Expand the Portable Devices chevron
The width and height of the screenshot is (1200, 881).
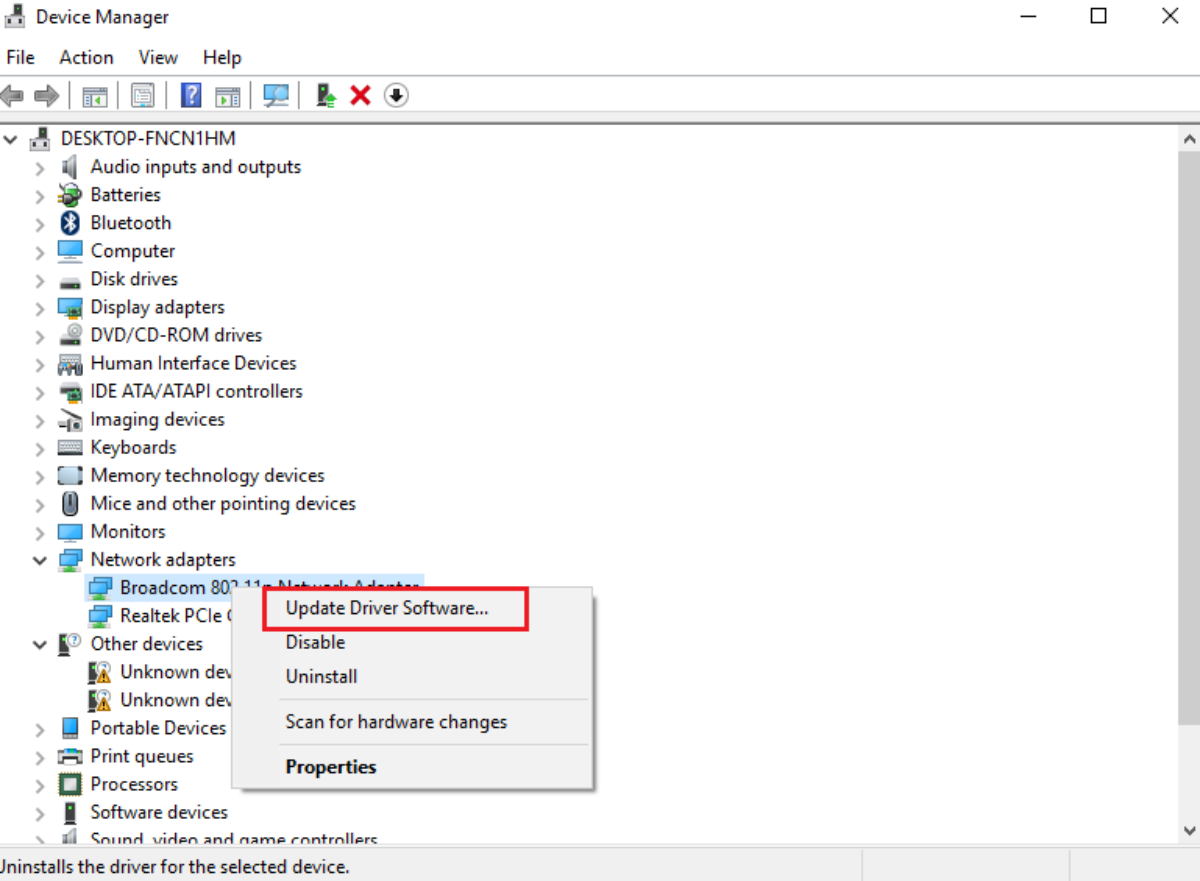(x=40, y=728)
